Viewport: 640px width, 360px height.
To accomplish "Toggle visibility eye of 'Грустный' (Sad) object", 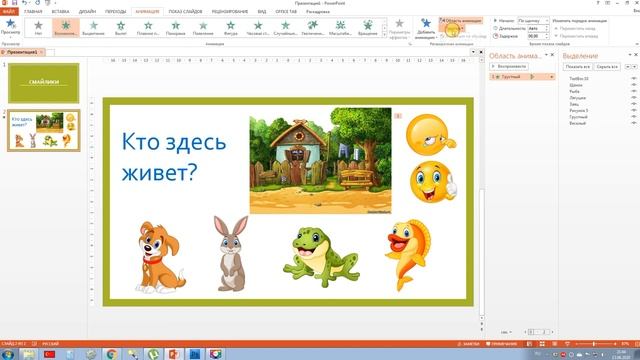I will pyautogui.click(x=634, y=117).
